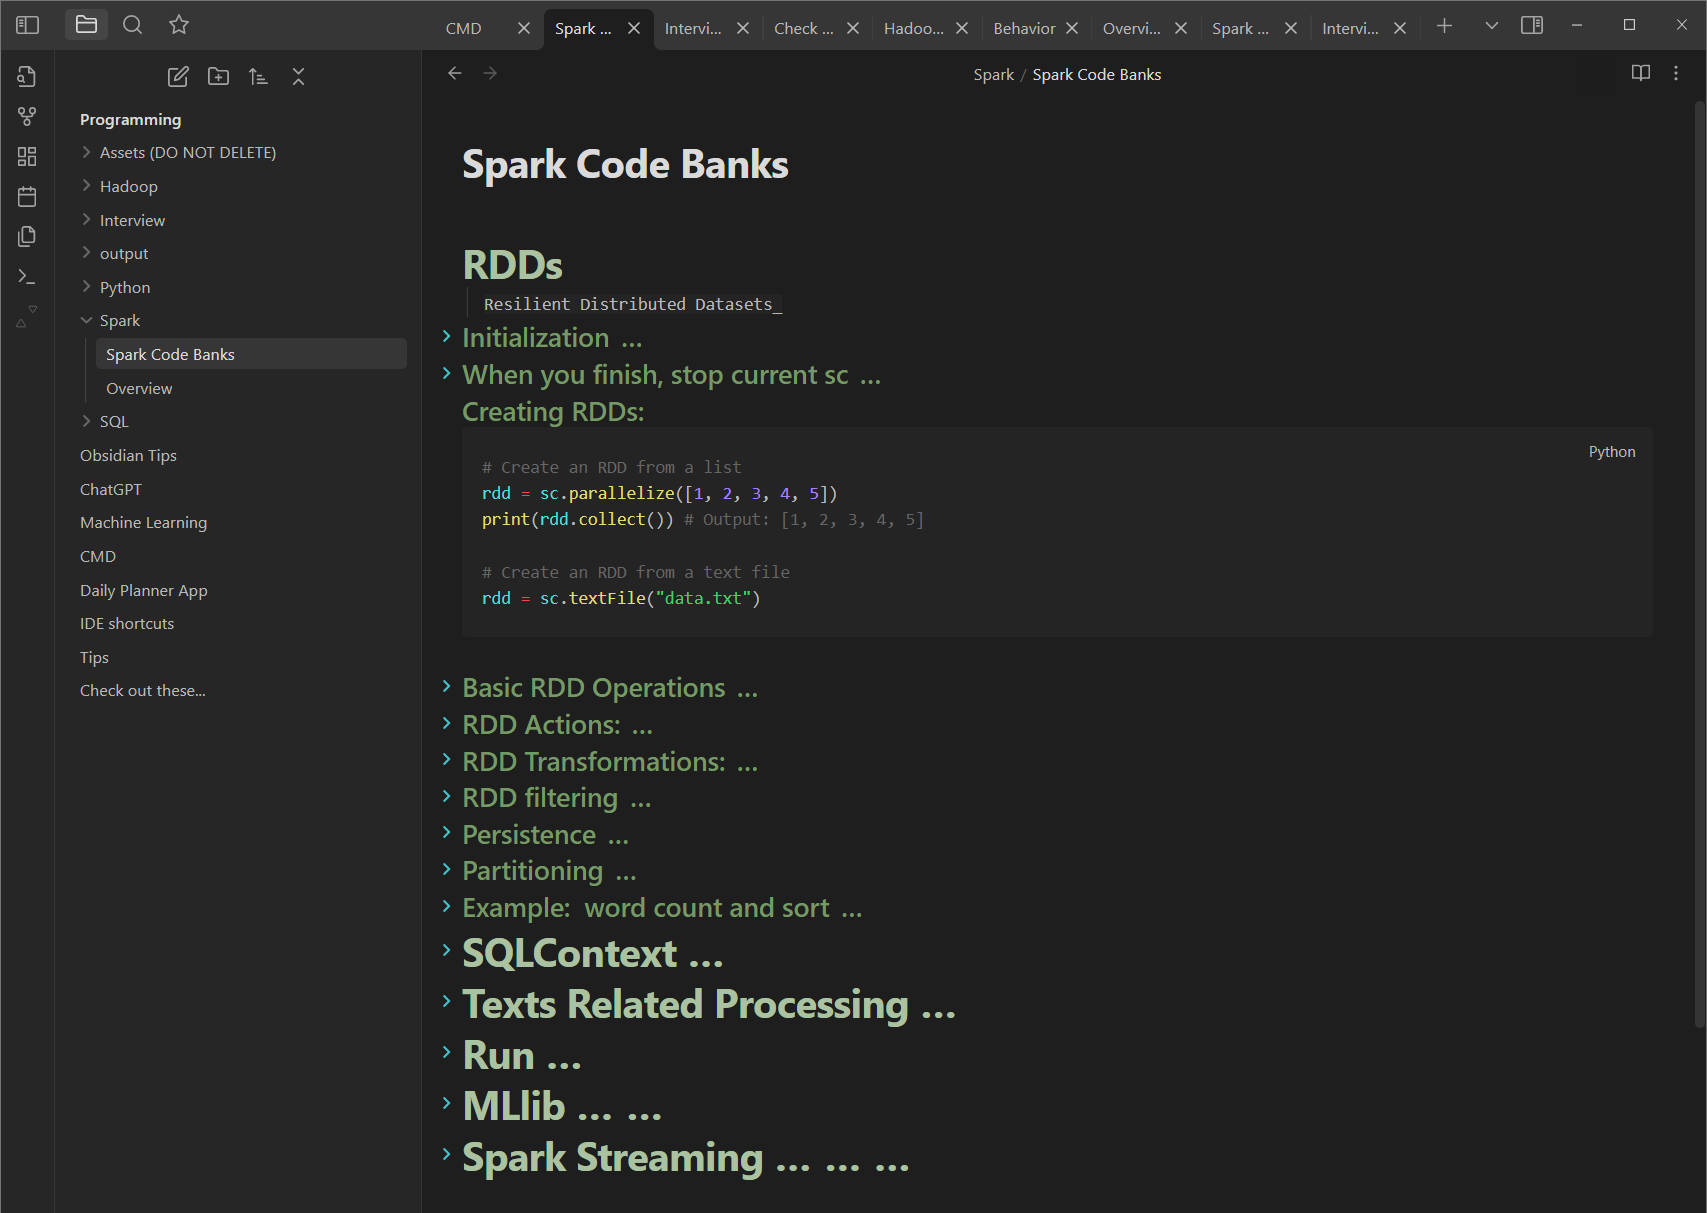The width and height of the screenshot is (1707, 1213).
Task: Create a new folder in the explorer
Action: [218, 77]
